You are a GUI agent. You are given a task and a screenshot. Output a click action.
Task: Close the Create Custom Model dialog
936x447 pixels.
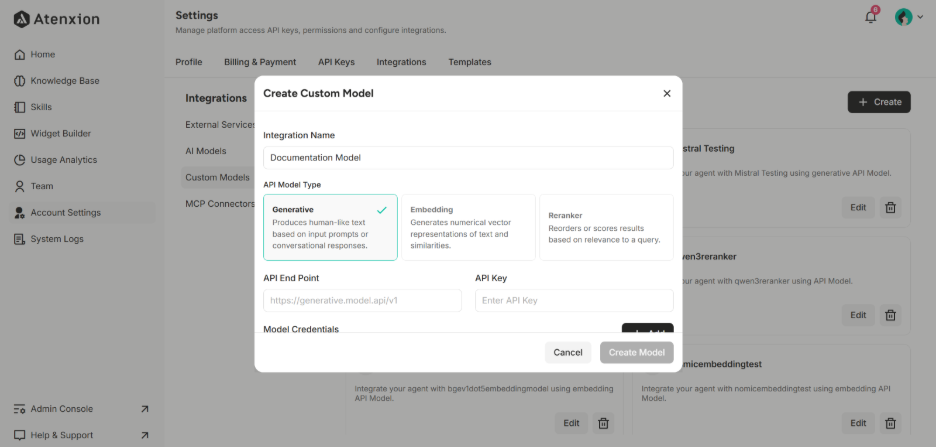tap(667, 93)
